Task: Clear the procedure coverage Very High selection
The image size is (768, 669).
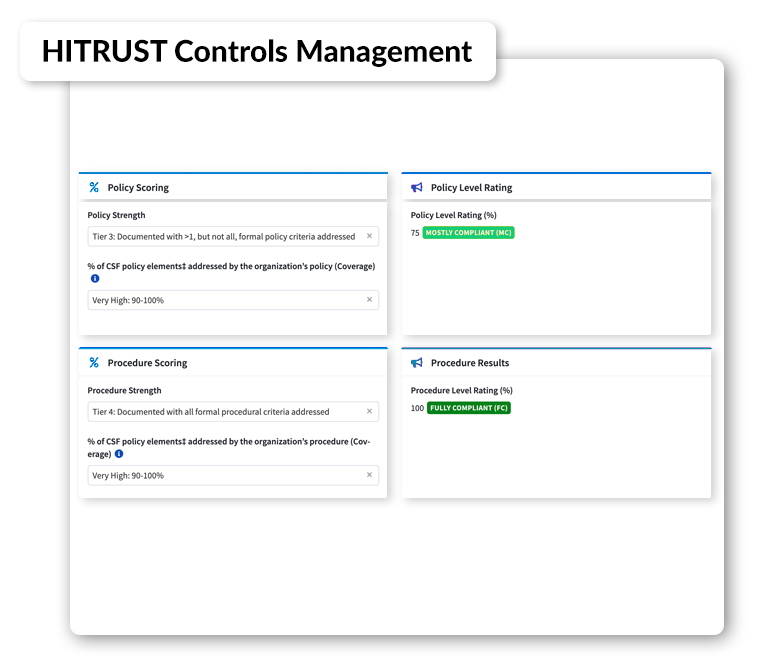Action: coord(369,475)
